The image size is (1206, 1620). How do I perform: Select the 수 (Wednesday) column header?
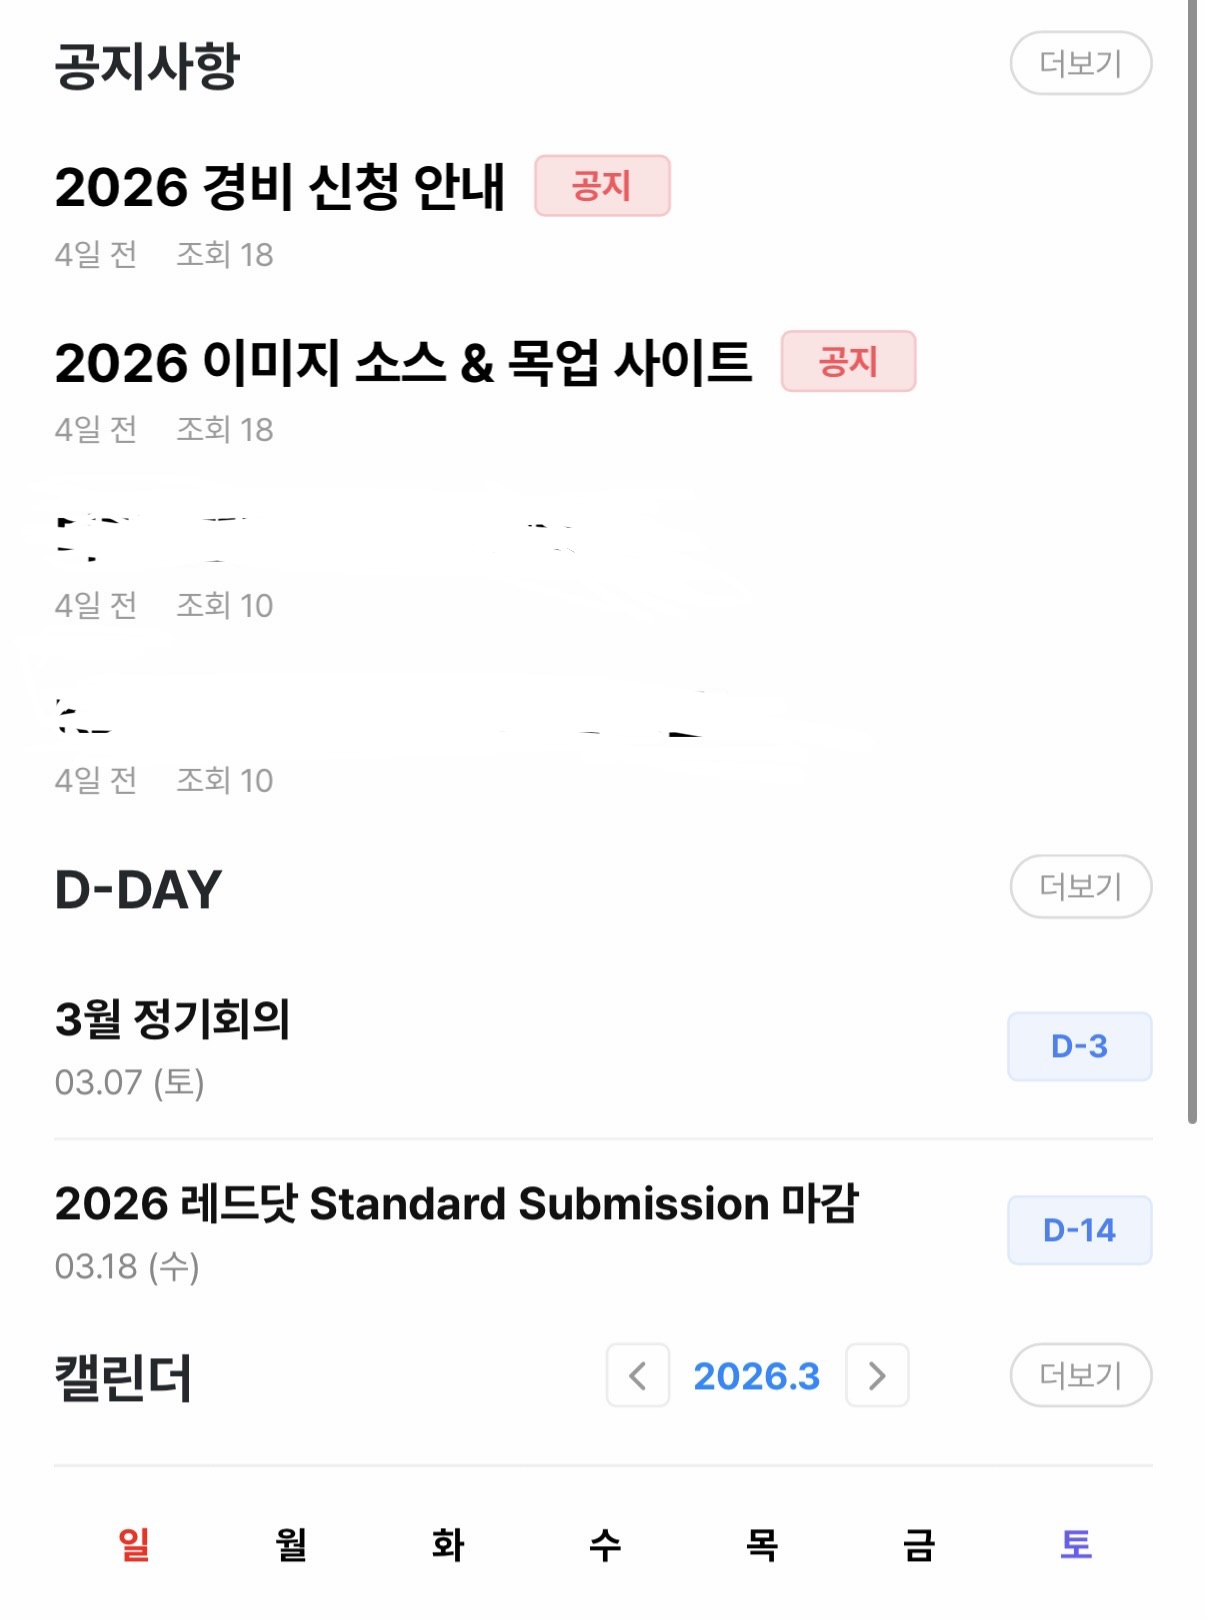(x=605, y=1544)
